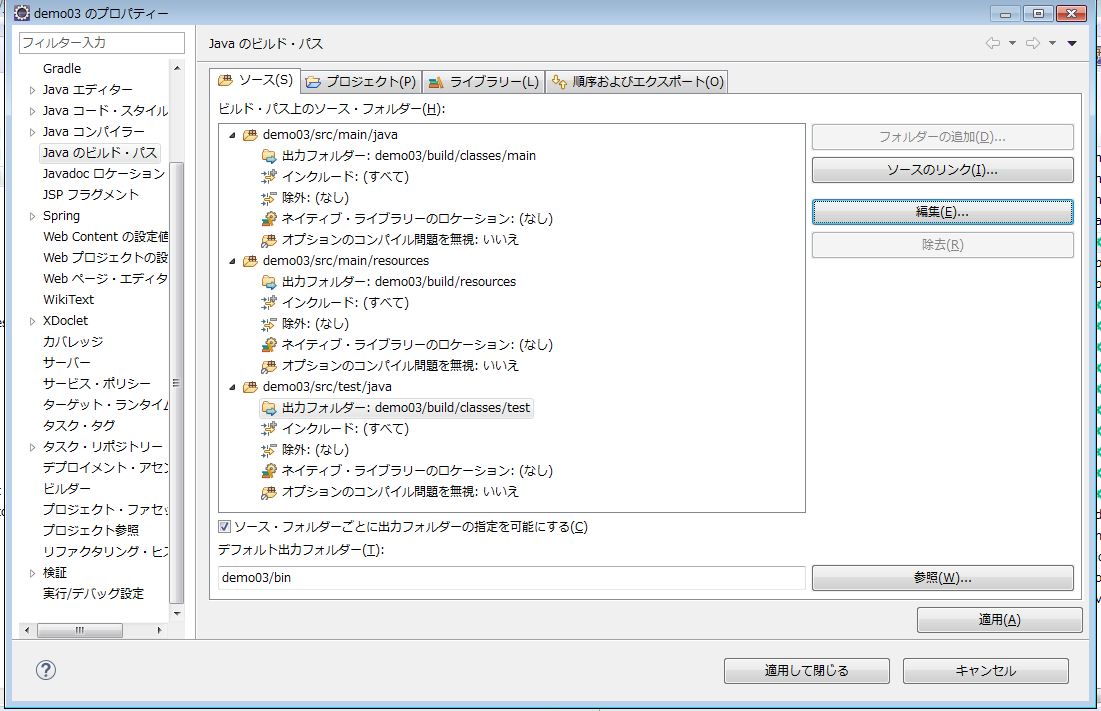Open the view menu dropdown arrow top right
This screenshot has height=711, width=1101.
coord(1073,42)
